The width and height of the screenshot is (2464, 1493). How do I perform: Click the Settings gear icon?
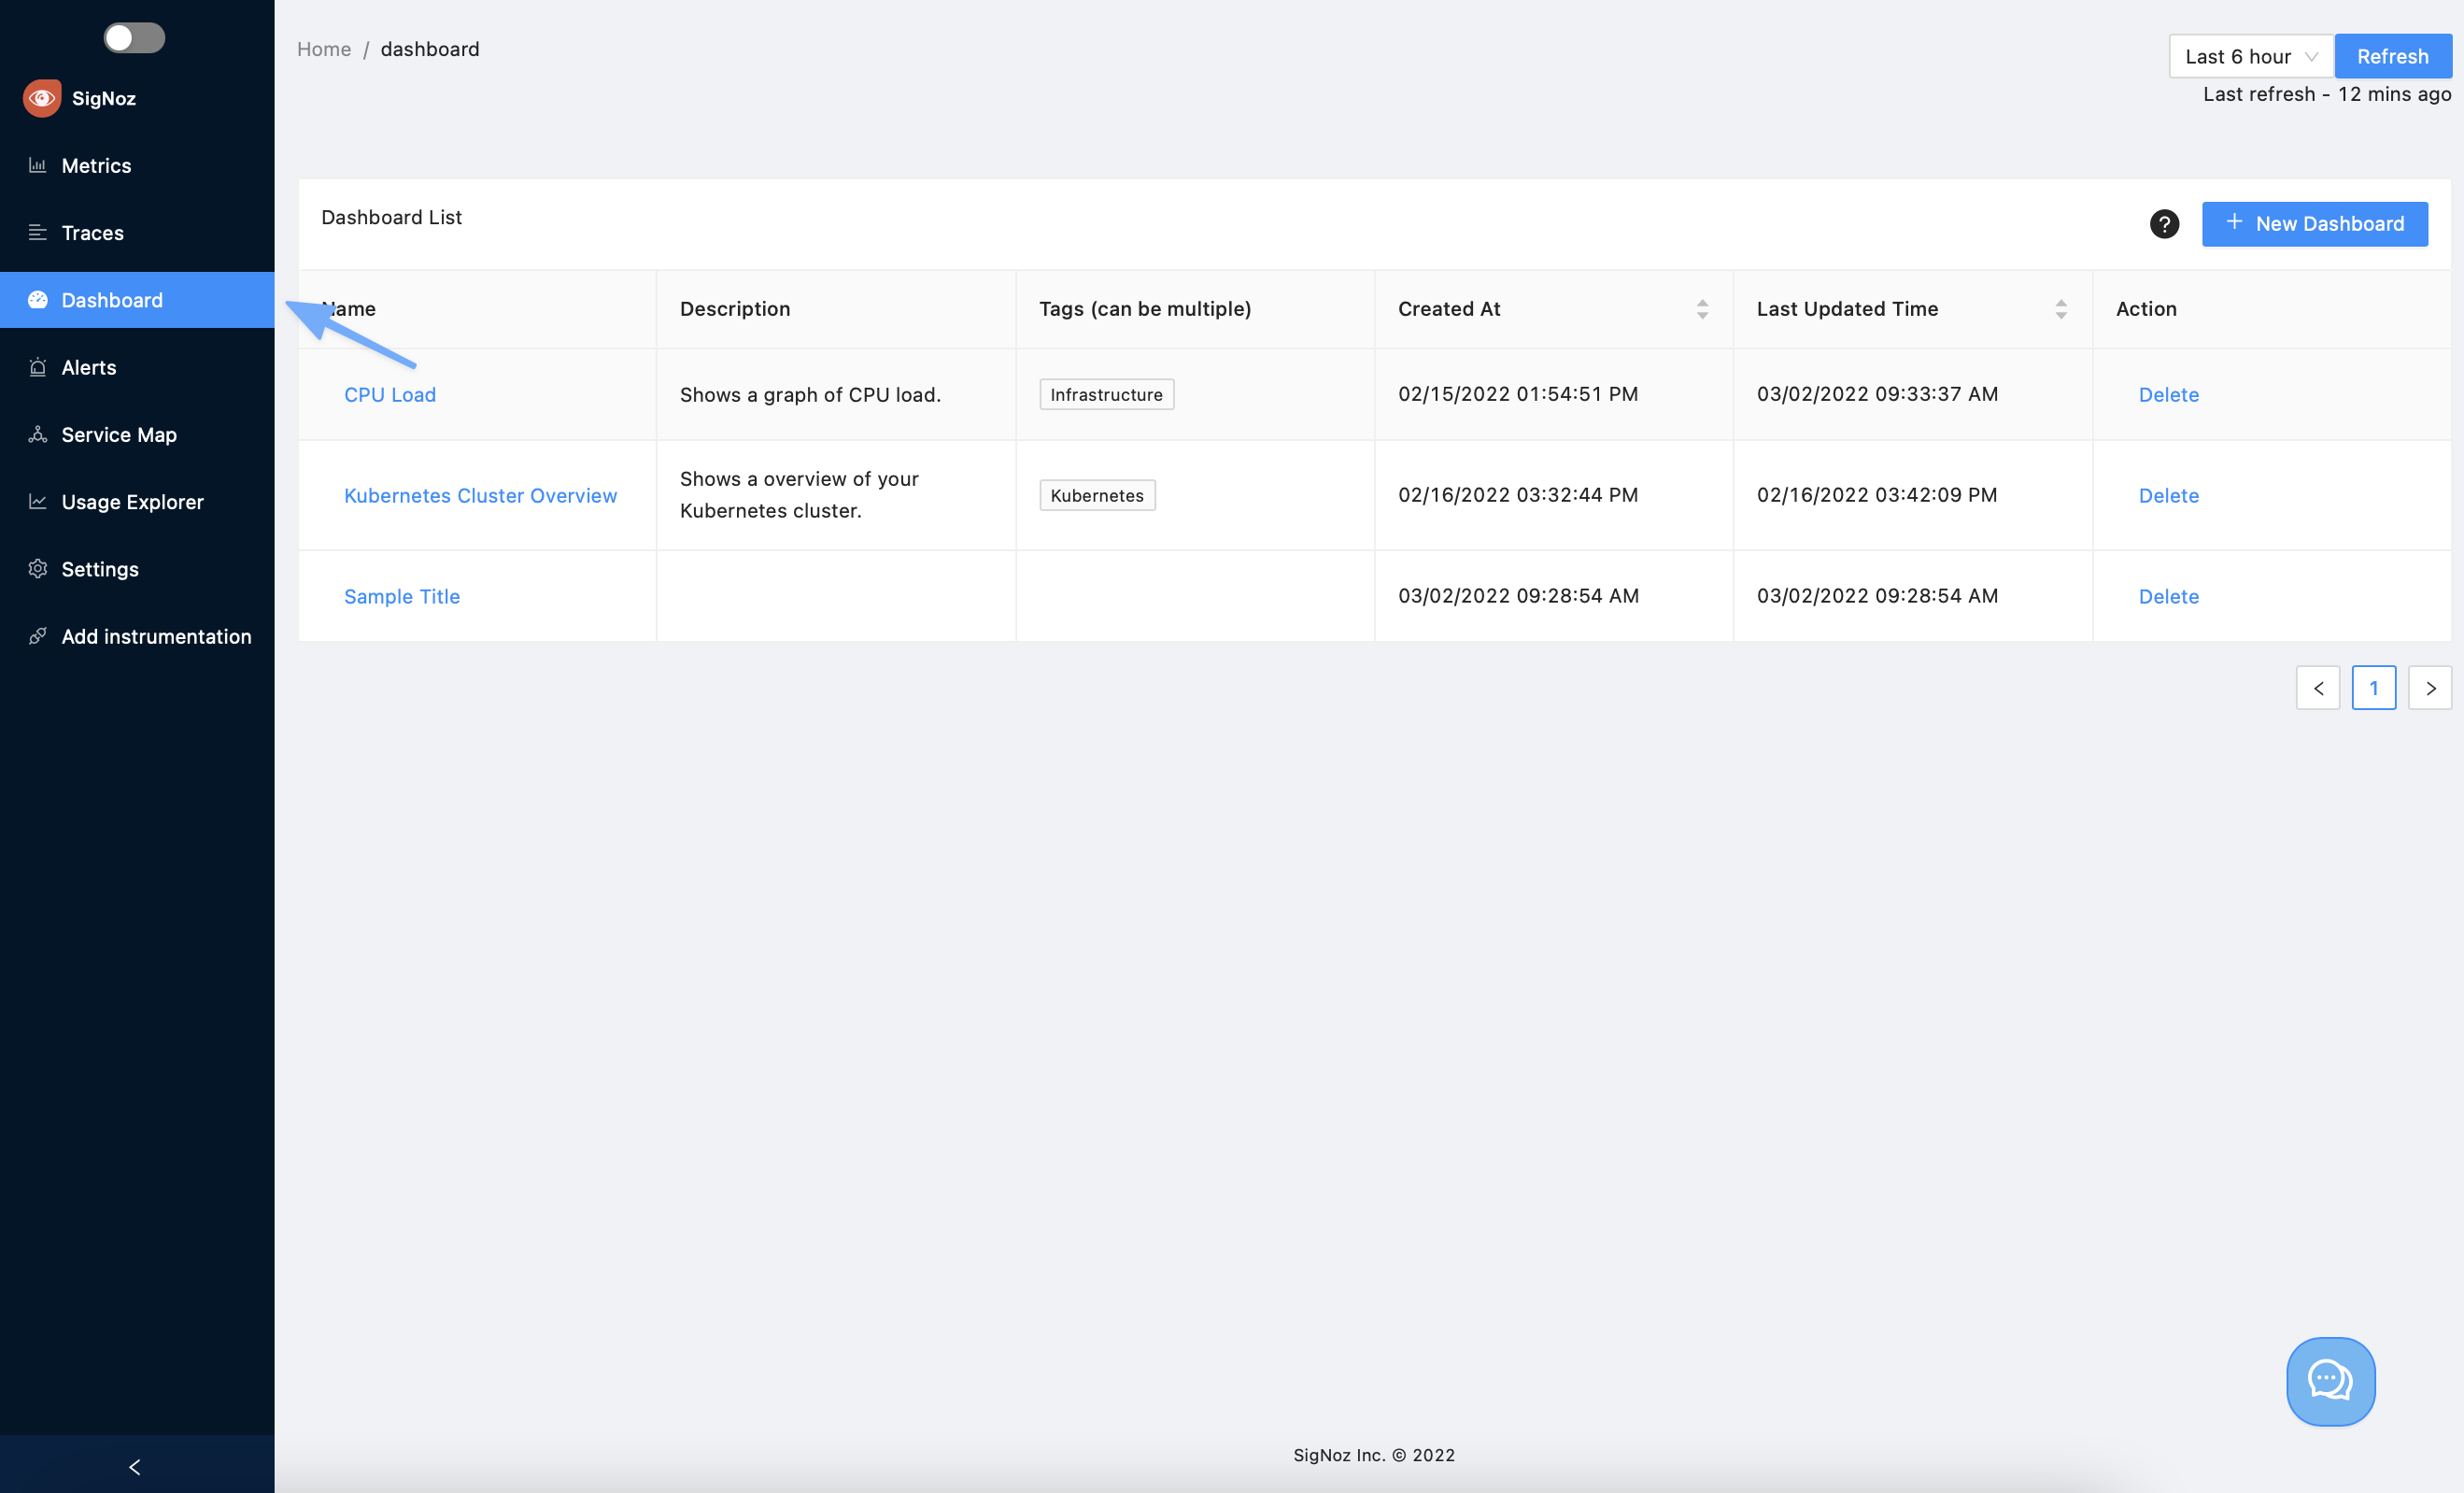(x=38, y=568)
